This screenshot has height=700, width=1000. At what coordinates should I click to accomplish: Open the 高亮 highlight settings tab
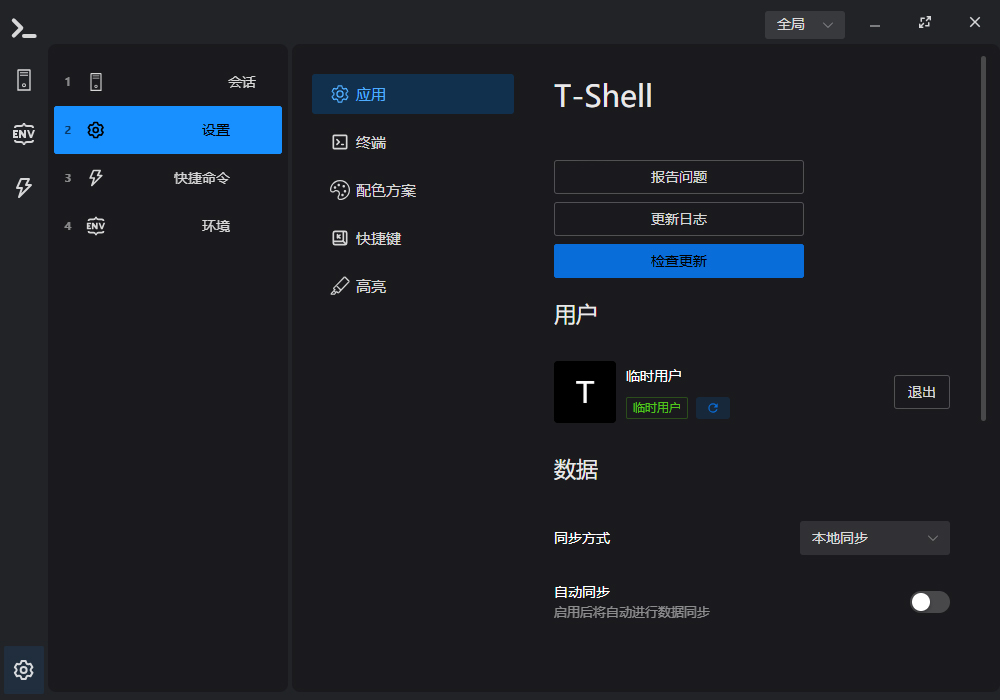[413, 286]
